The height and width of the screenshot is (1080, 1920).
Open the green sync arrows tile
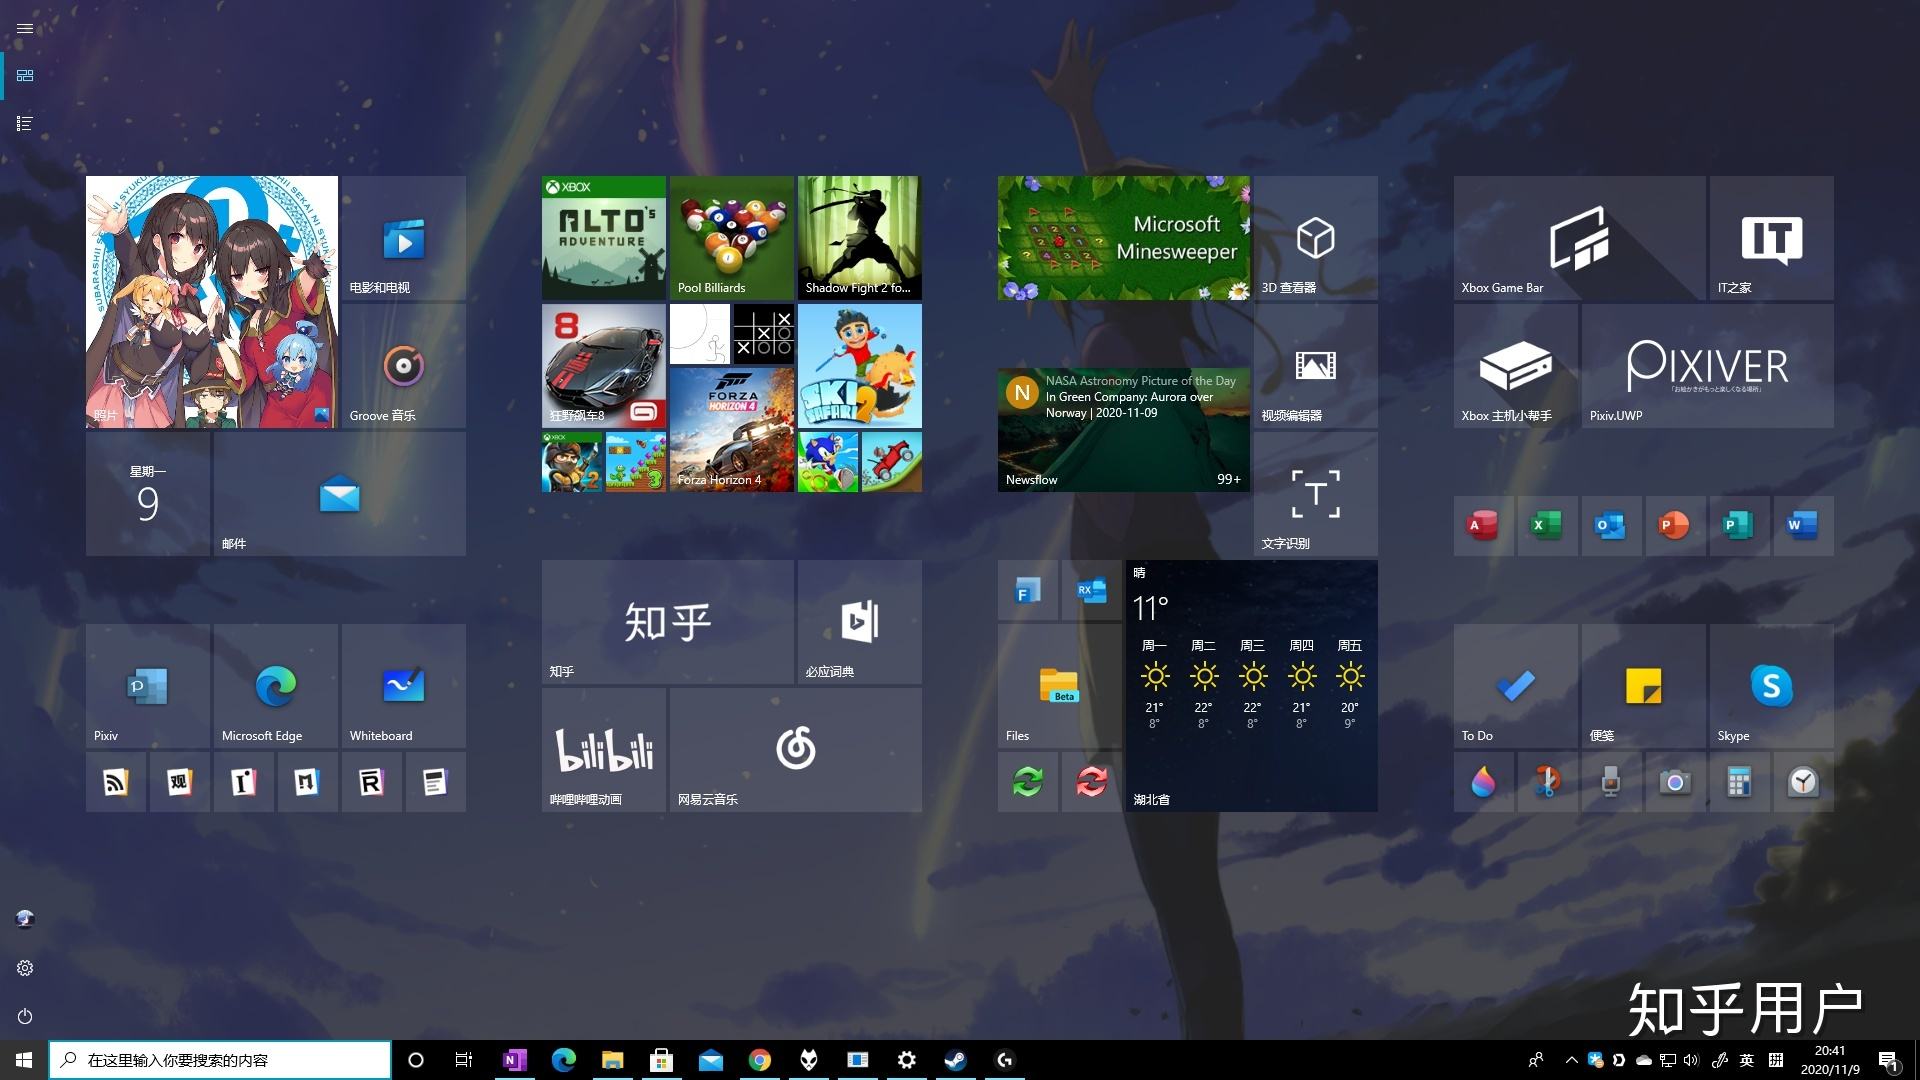(x=1027, y=782)
